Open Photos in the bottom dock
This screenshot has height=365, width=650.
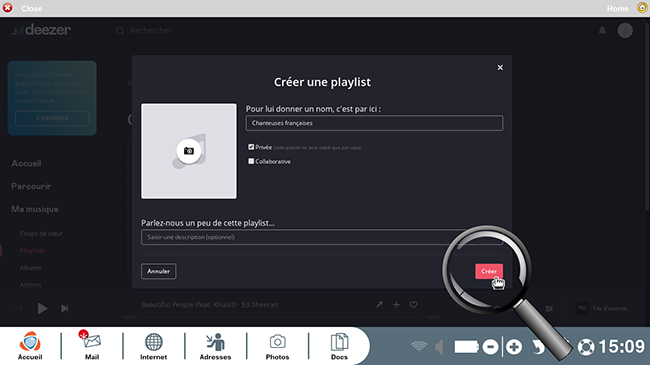pos(277,346)
